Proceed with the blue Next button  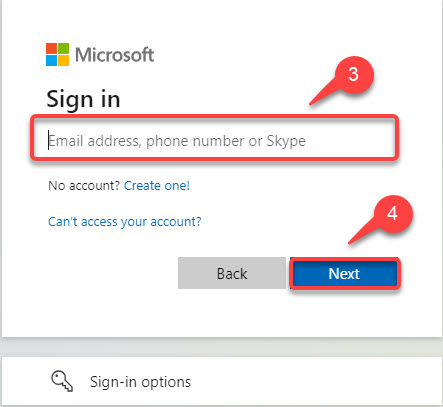point(344,274)
